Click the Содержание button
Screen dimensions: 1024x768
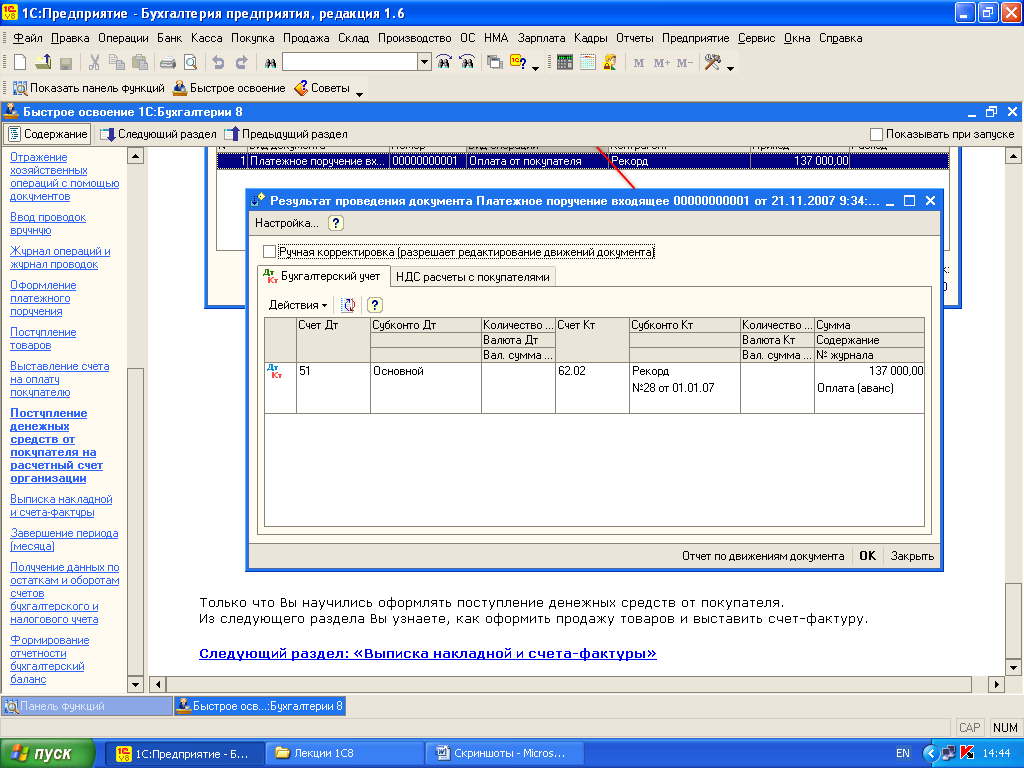(48, 134)
